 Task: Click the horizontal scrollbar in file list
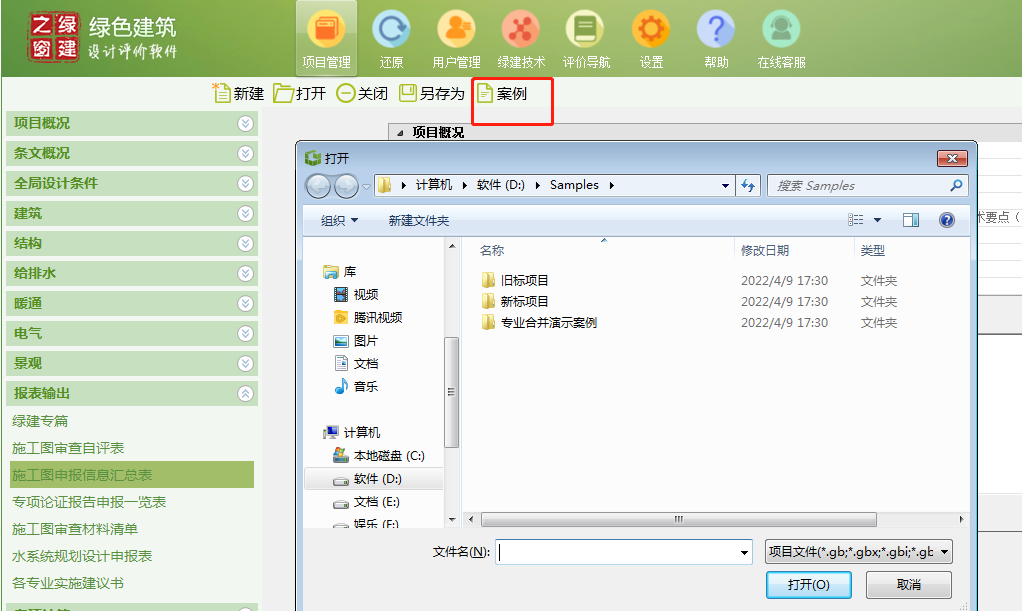click(x=678, y=520)
